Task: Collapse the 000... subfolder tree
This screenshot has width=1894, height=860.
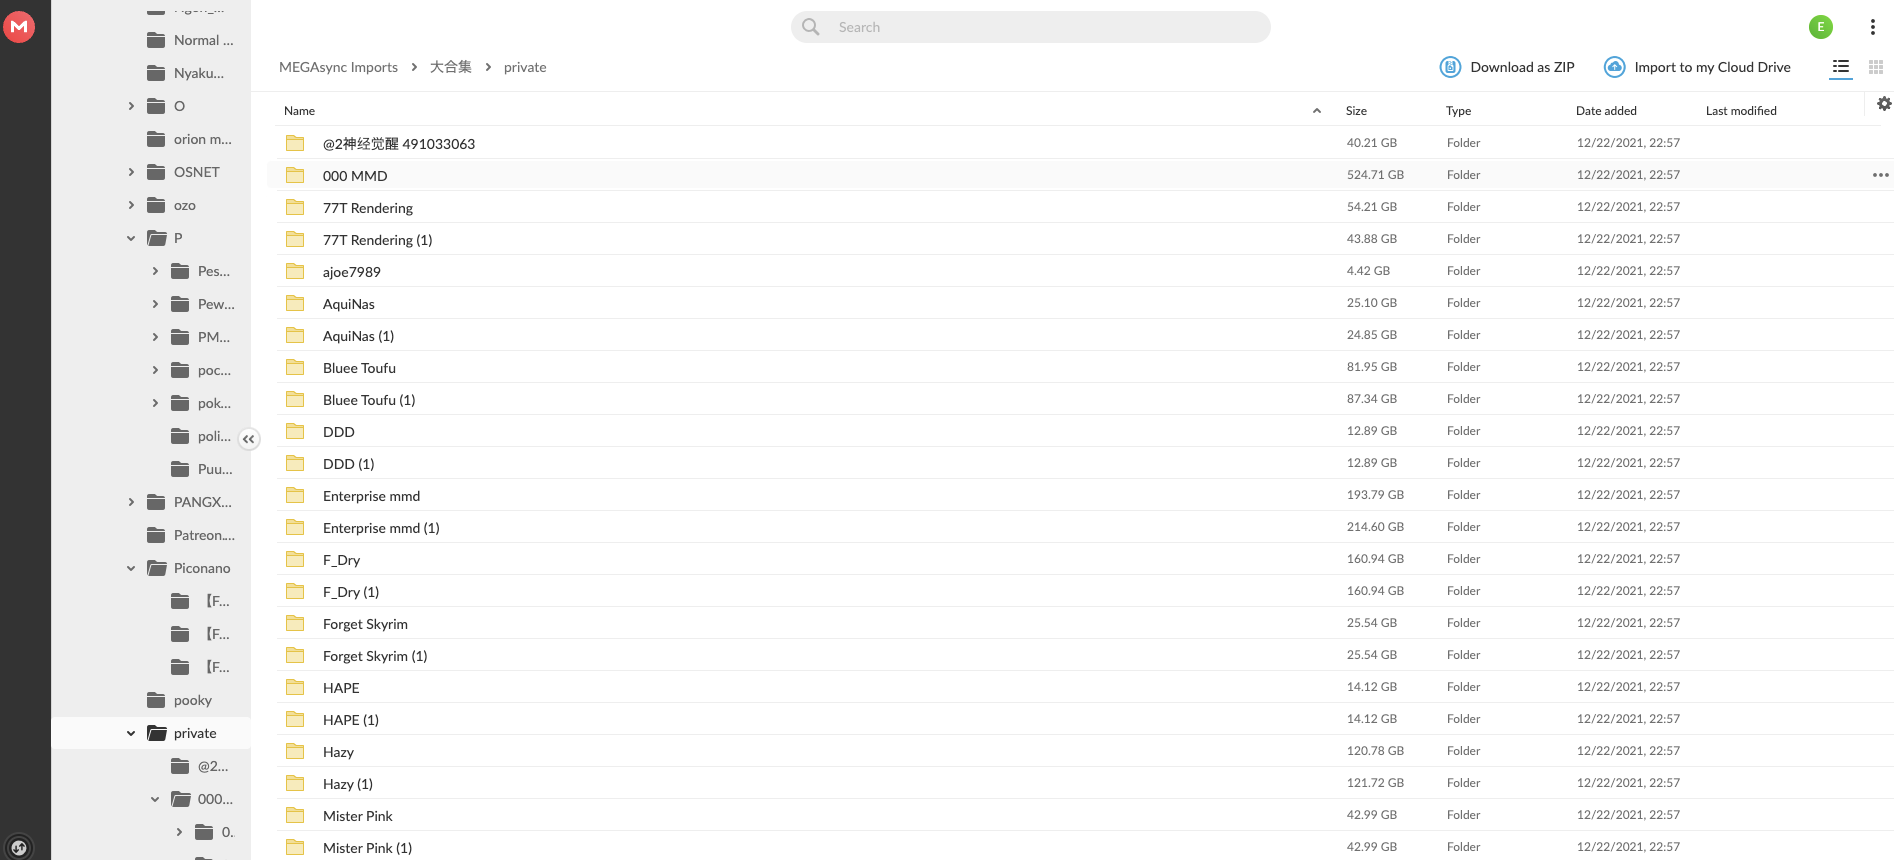Action: 155,799
